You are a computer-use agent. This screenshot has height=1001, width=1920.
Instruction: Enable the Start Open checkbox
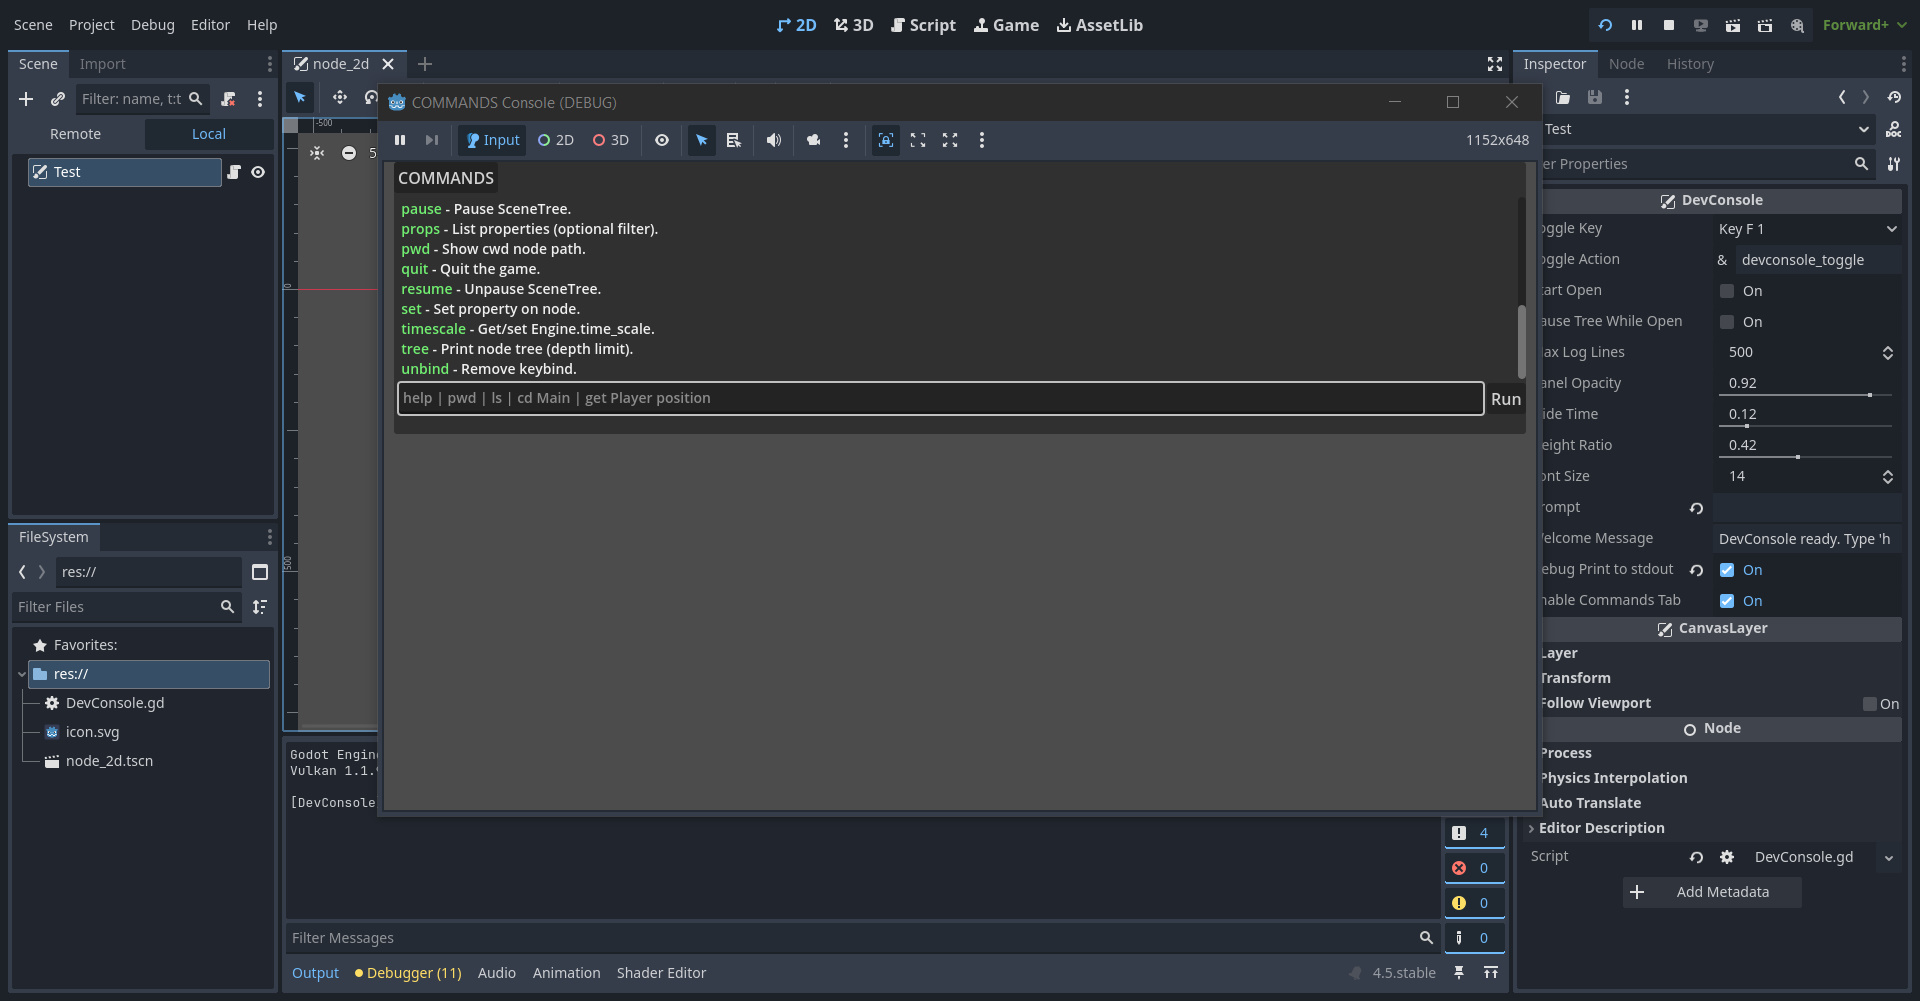[1727, 291]
